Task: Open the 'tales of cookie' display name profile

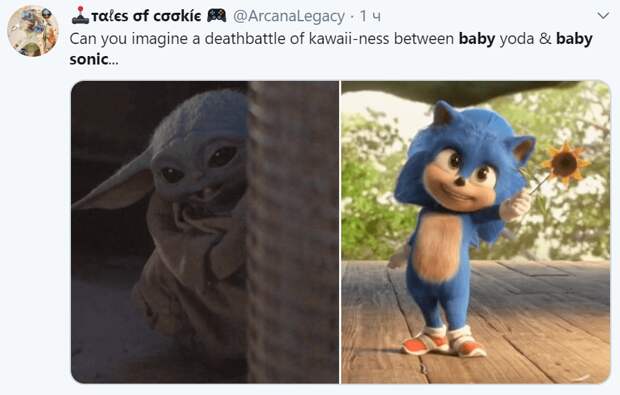Action: [146, 16]
